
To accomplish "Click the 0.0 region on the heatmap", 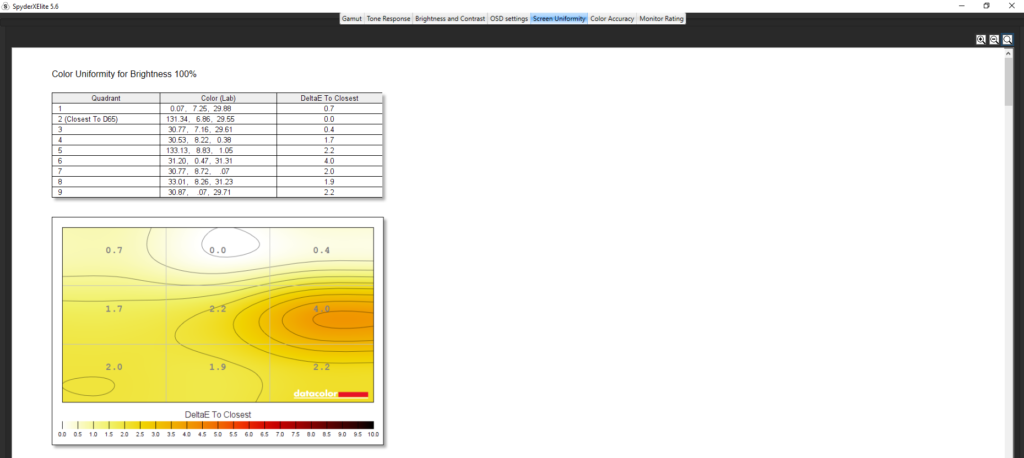I will point(218,250).
